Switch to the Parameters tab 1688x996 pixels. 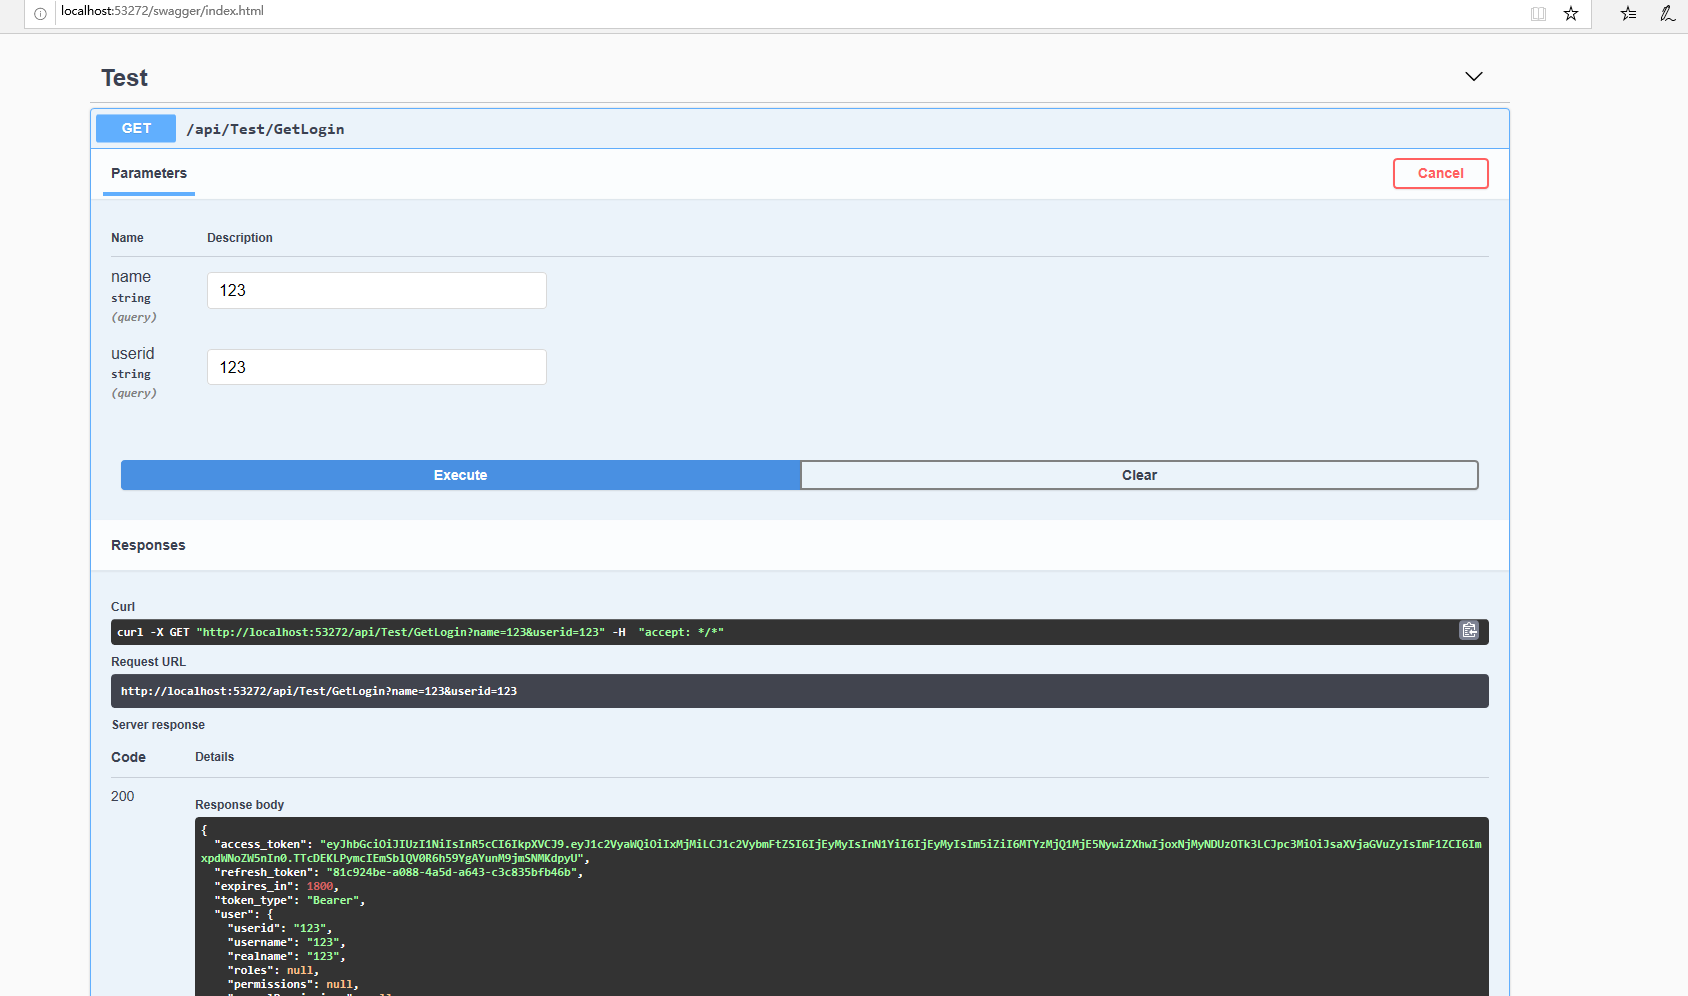point(148,173)
